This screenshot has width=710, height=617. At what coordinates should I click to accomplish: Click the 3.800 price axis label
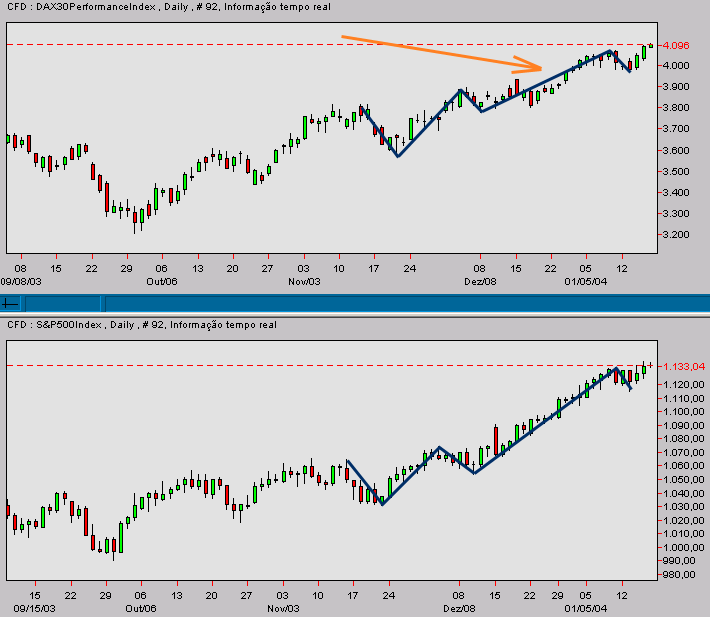pyautogui.click(x=676, y=108)
